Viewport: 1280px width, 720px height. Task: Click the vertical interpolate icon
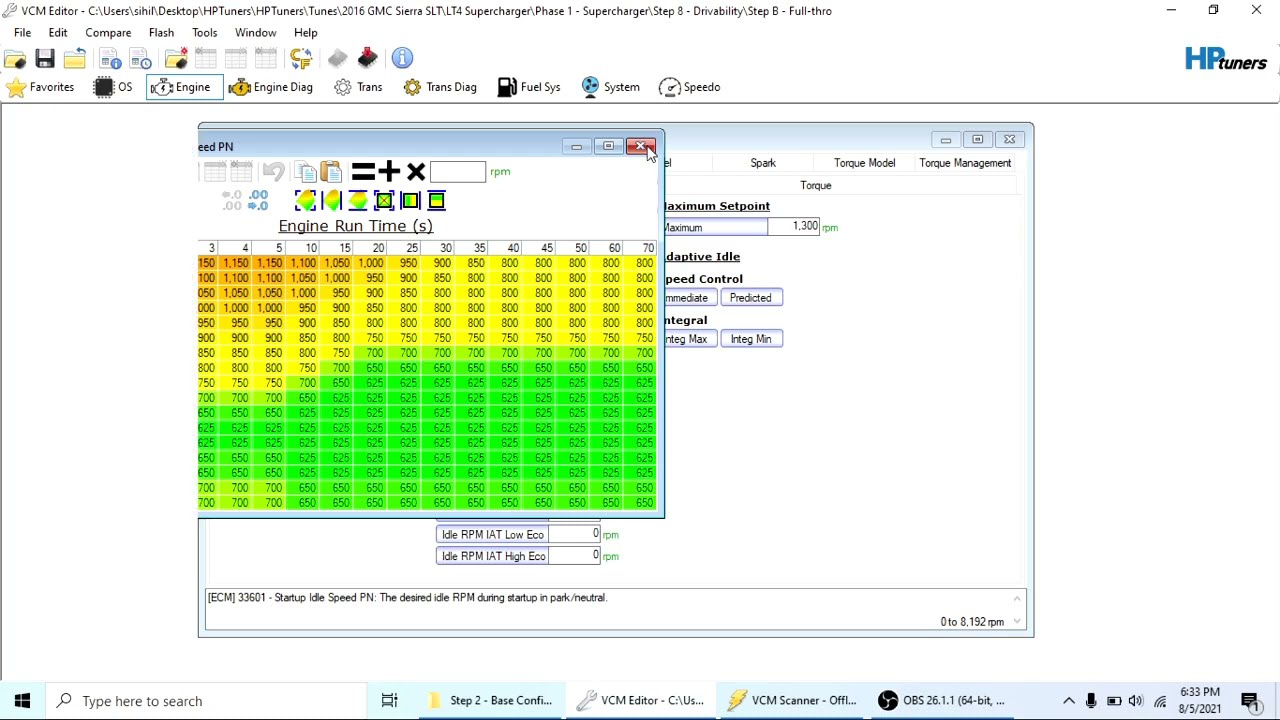point(358,201)
